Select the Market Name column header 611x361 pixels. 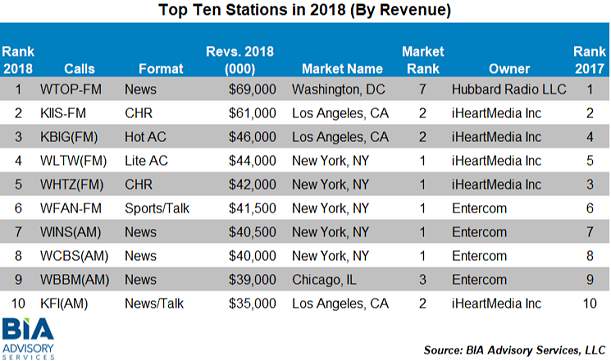click(x=342, y=69)
